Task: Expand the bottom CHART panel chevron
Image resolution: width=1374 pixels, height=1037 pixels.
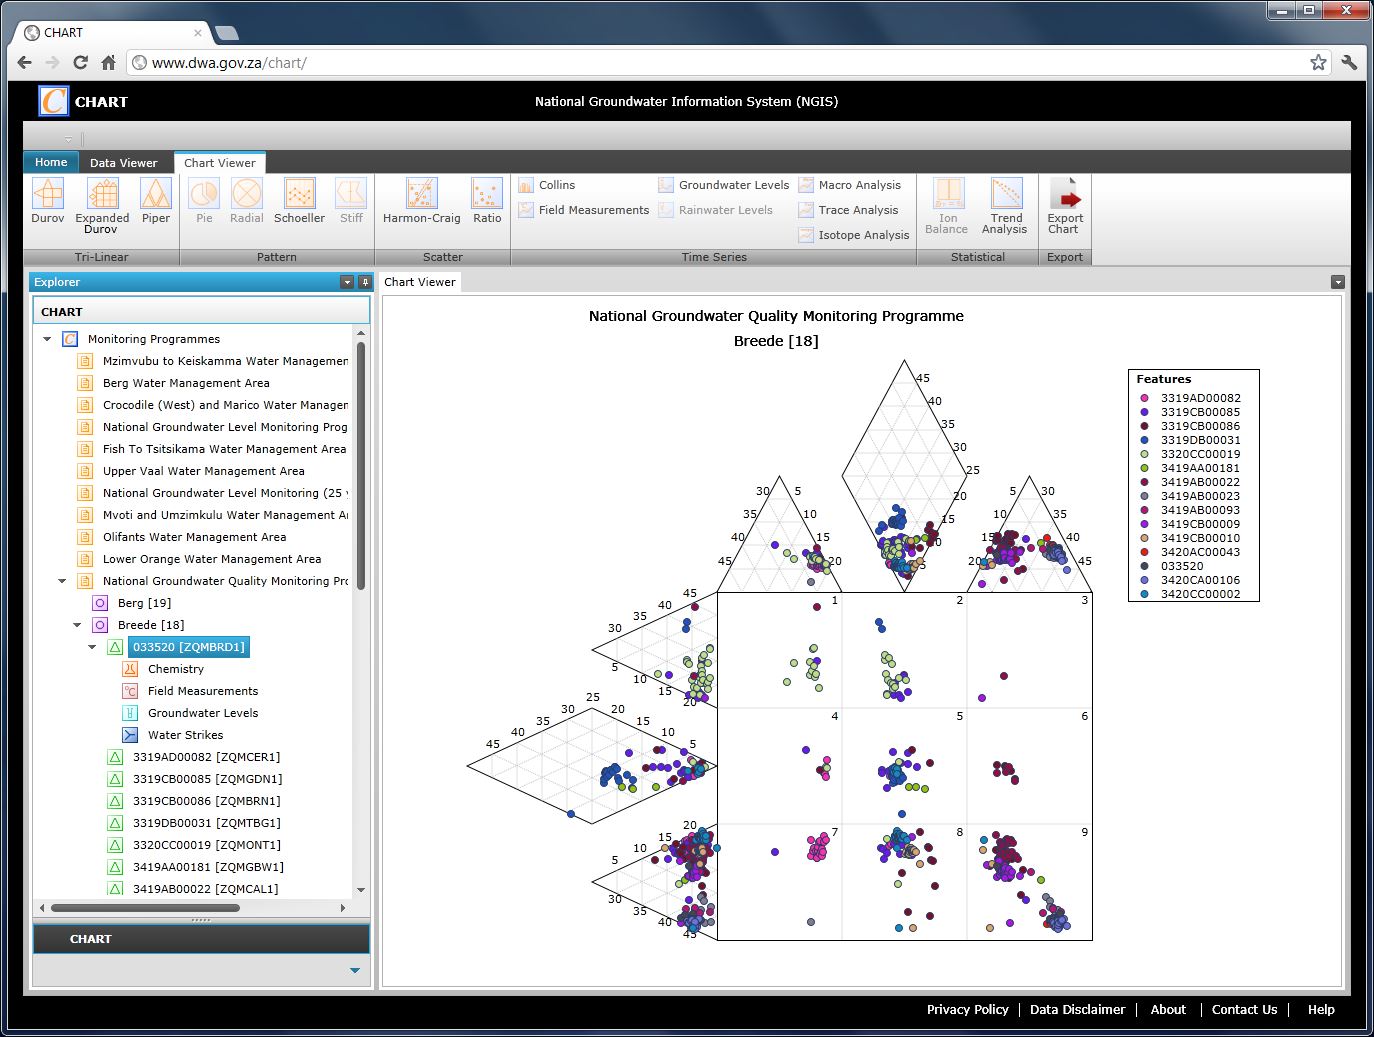Action: pos(355,970)
